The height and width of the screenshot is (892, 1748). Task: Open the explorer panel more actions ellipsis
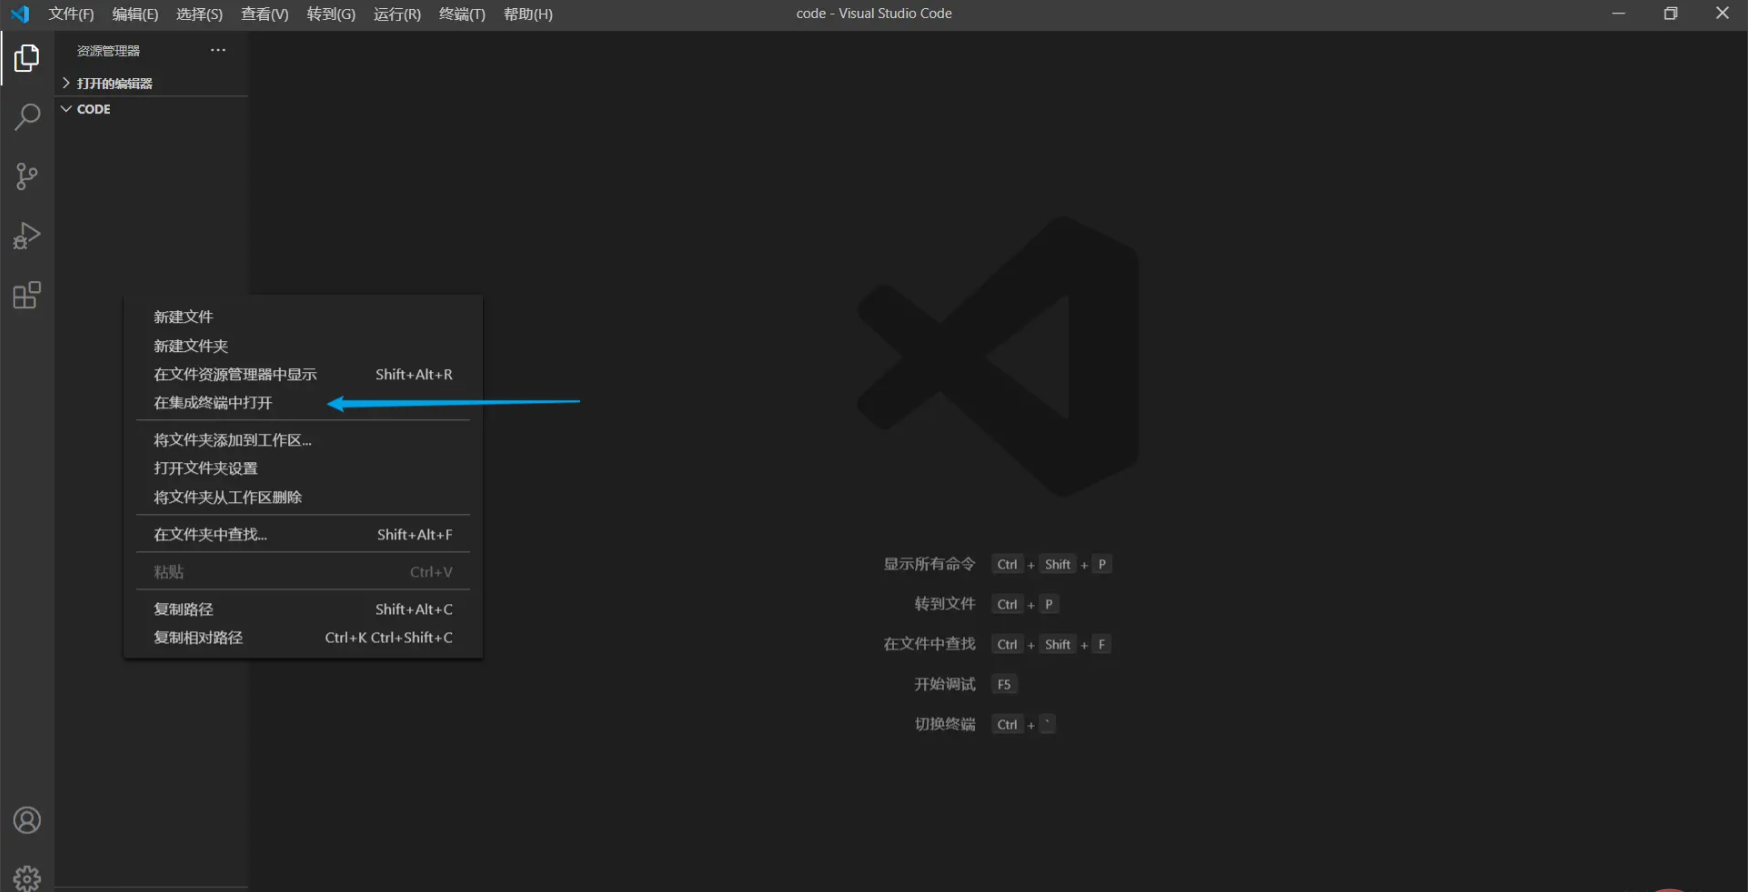[218, 50]
